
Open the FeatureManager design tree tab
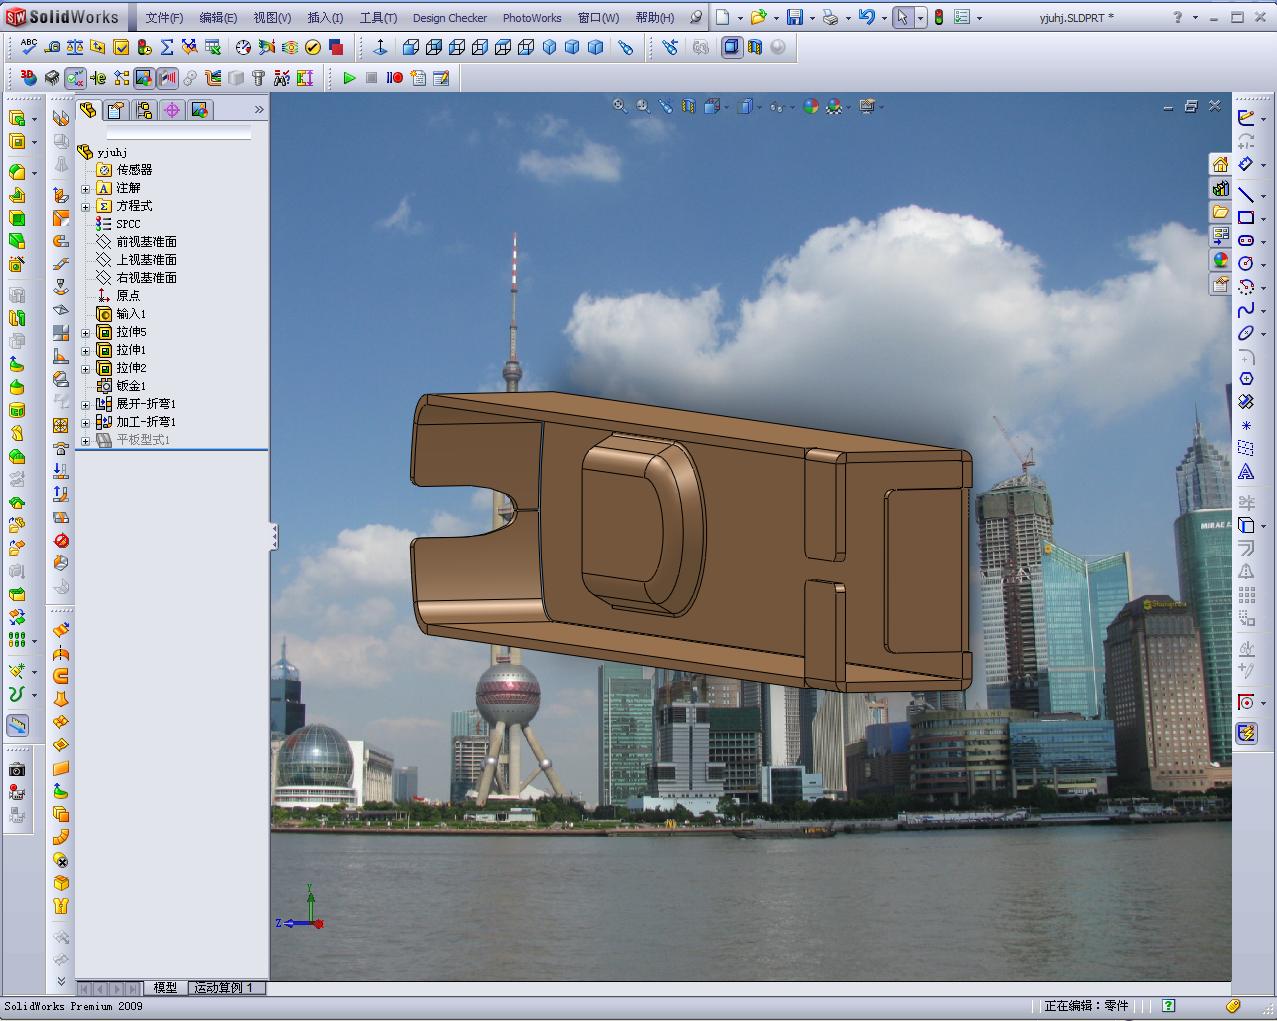(88, 110)
